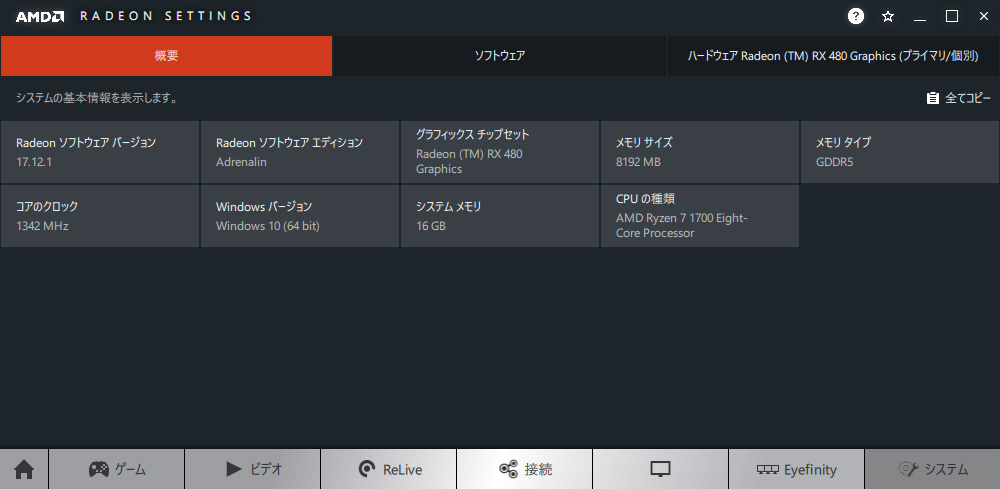This screenshot has width=1000, height=489.
Task: Switch to the 概要 tab
Action: coord(166,56)
